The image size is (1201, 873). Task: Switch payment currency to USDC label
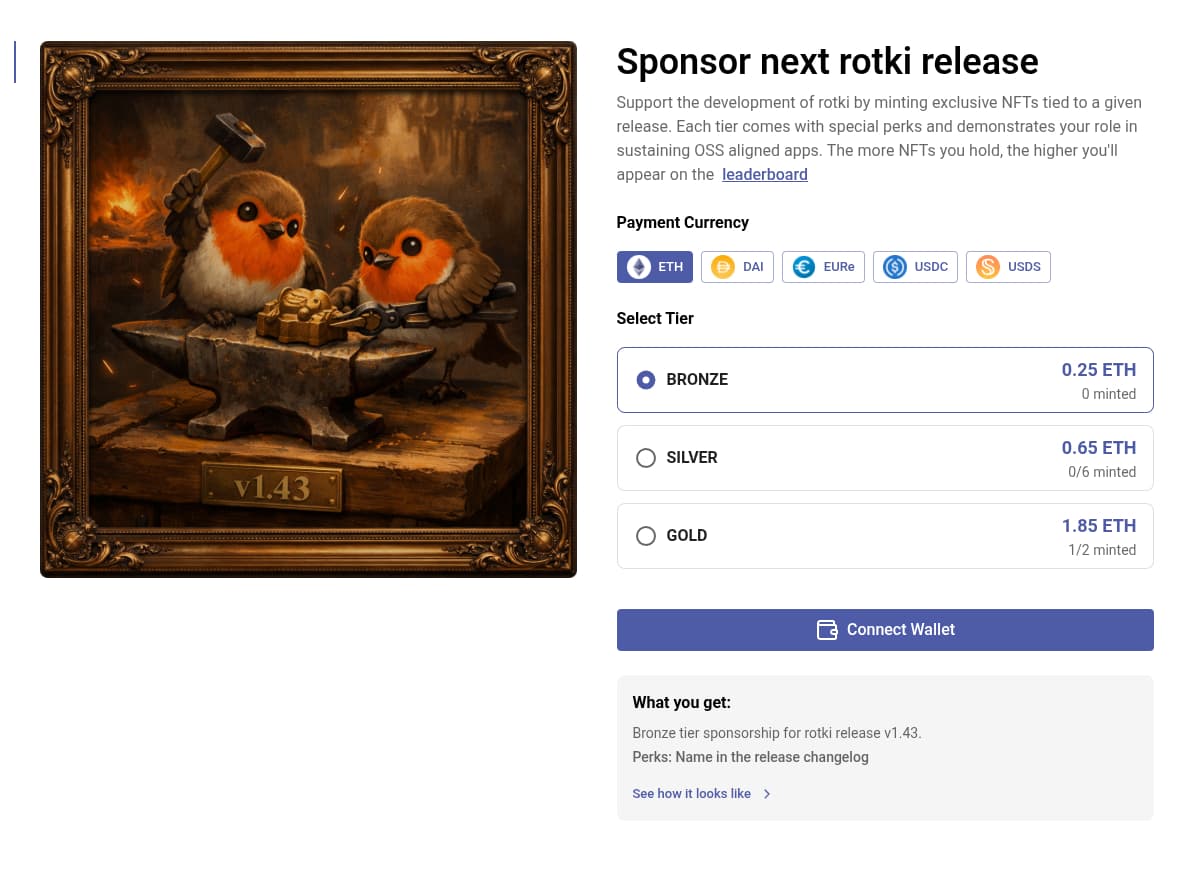931,267
